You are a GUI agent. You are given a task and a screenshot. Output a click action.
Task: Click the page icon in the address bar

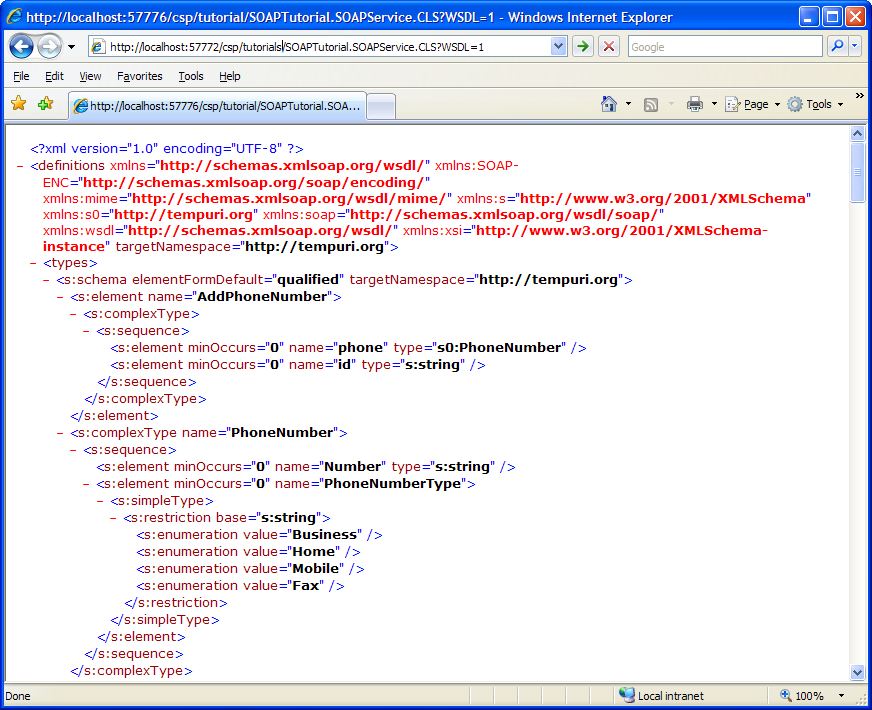coord(98,46)
